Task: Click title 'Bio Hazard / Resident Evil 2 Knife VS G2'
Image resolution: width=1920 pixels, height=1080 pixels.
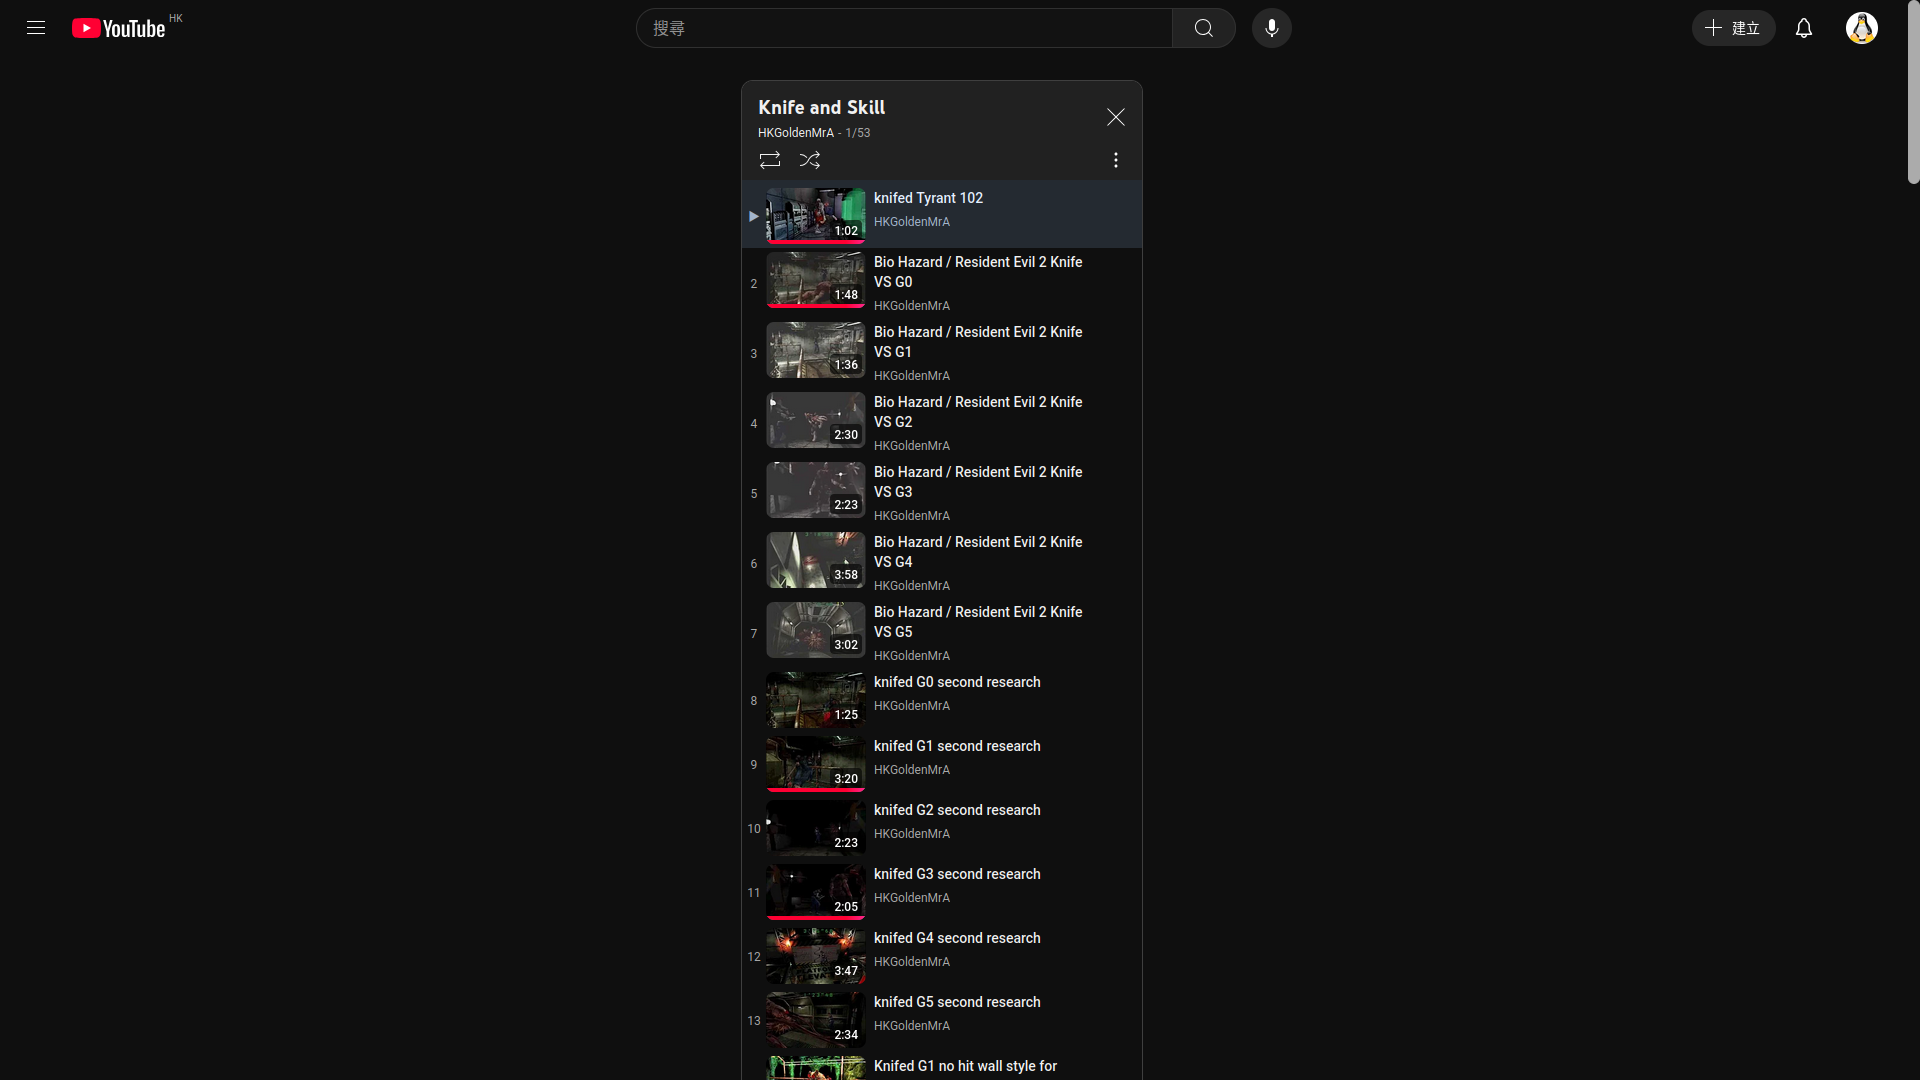Action: (978, 412)
